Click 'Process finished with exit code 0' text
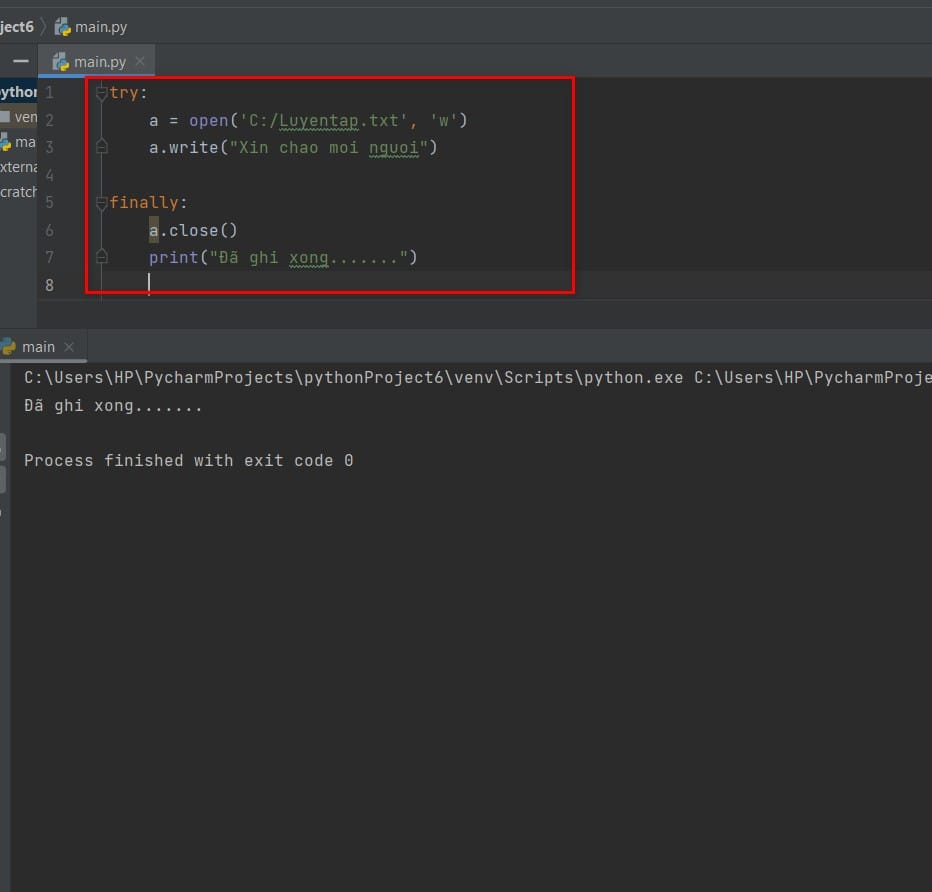 [188, 461]
